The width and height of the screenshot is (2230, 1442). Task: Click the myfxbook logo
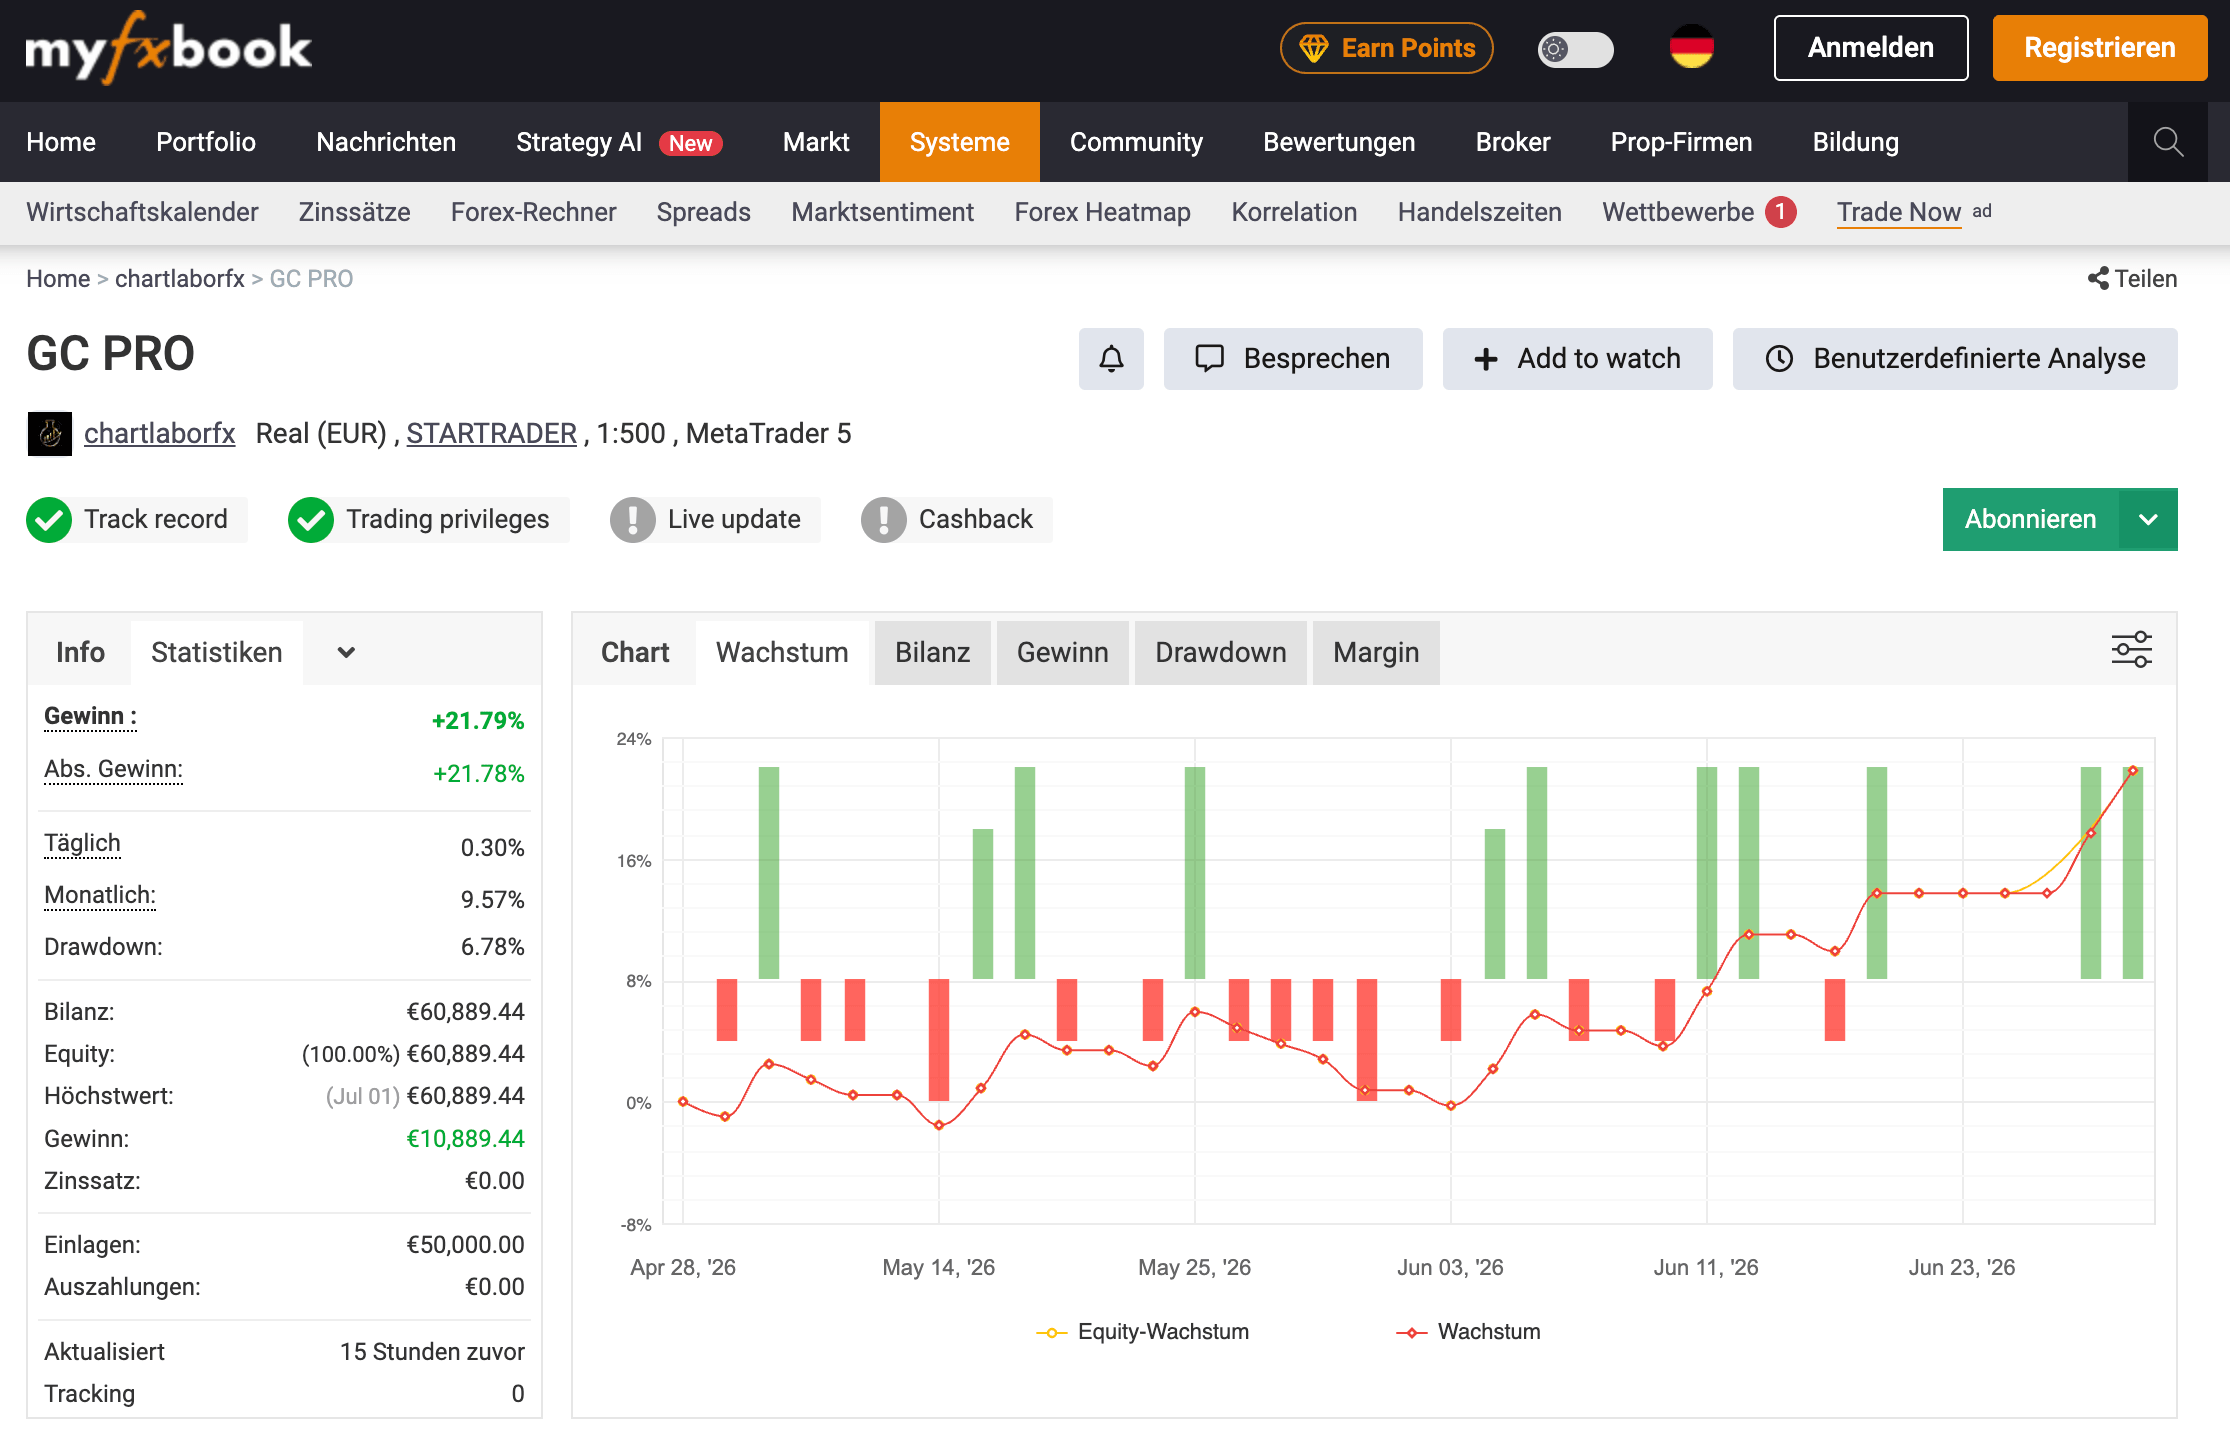pyautogui.click(x=168, y=48)
